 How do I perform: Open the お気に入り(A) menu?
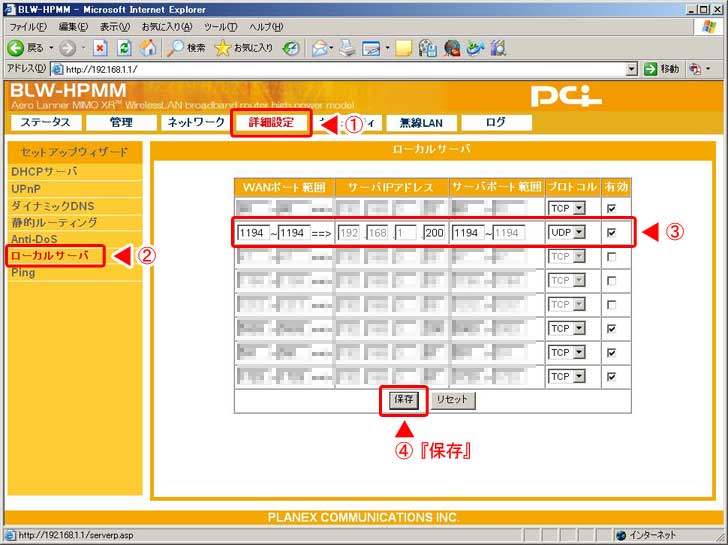(167, 27)
